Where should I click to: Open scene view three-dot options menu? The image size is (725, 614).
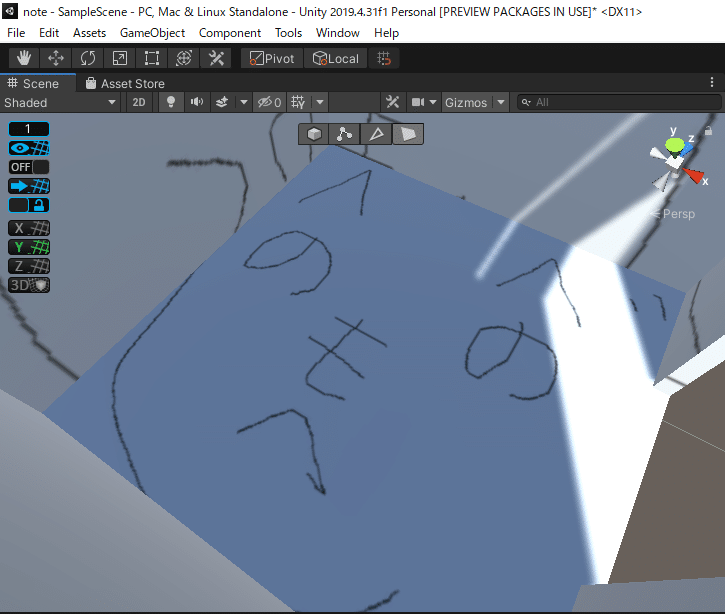tap(712, 82)
